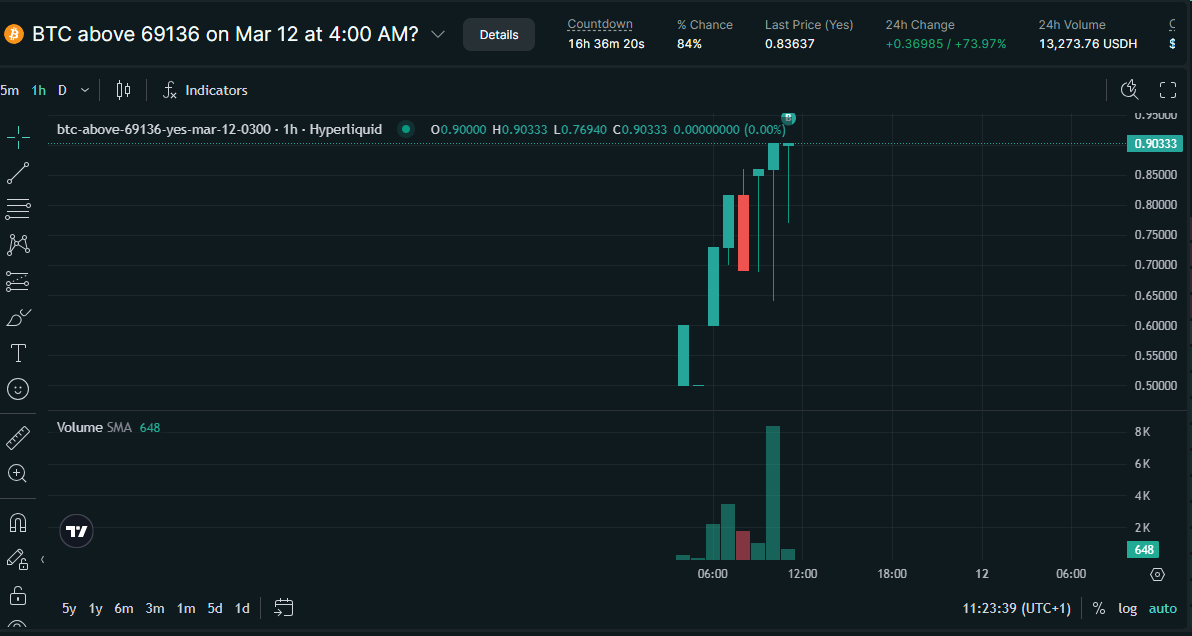Toggle log scale mode

pyautogui.click(x=1127, y=609)
